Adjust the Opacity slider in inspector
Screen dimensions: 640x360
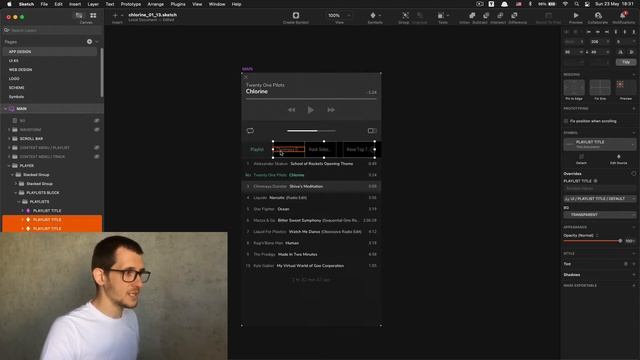pyautogui.click(x=592, y=241)
